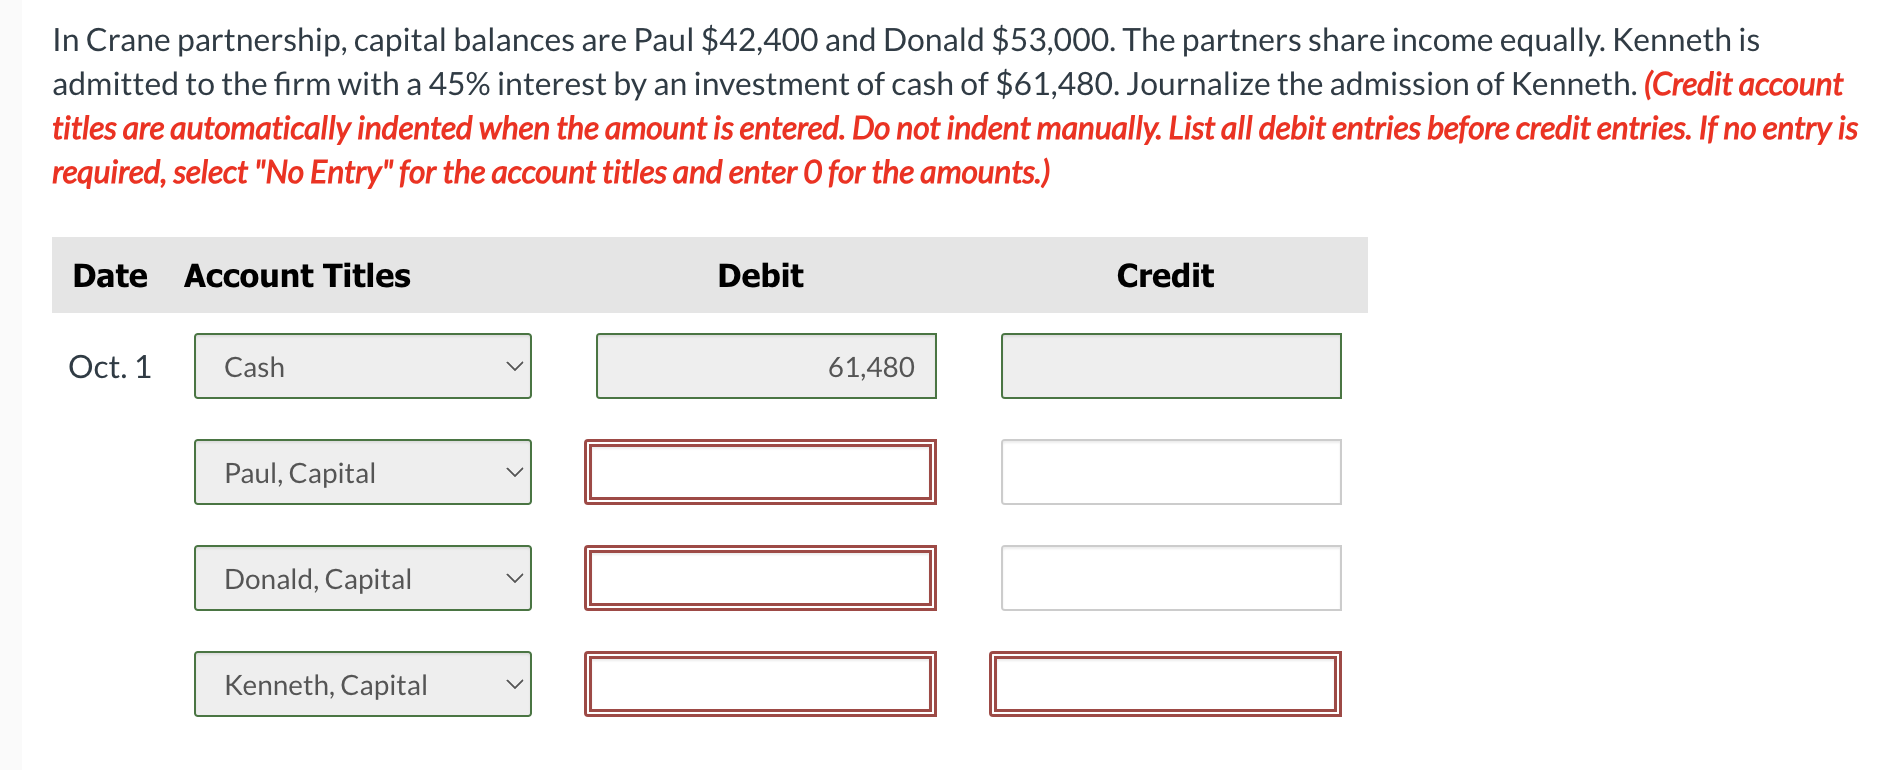Select the Oct. 1 date label
Screen dimensions: 1904x770
point(110,366)
